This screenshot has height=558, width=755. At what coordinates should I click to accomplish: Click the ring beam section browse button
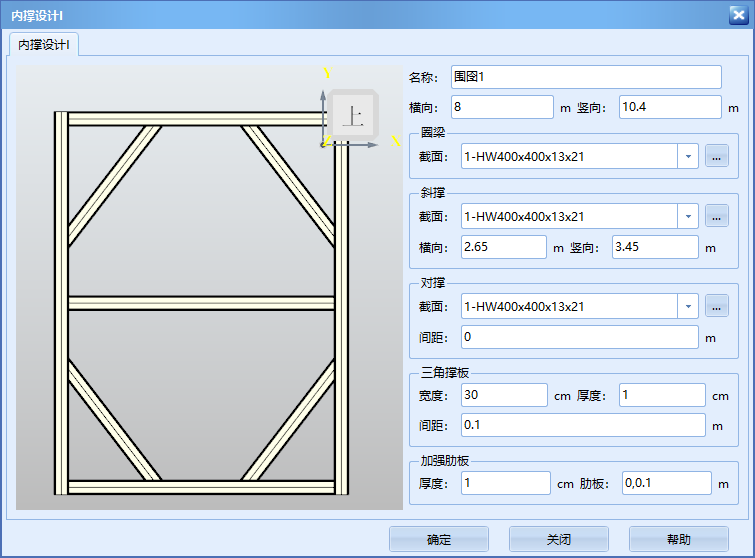(716, 156)
